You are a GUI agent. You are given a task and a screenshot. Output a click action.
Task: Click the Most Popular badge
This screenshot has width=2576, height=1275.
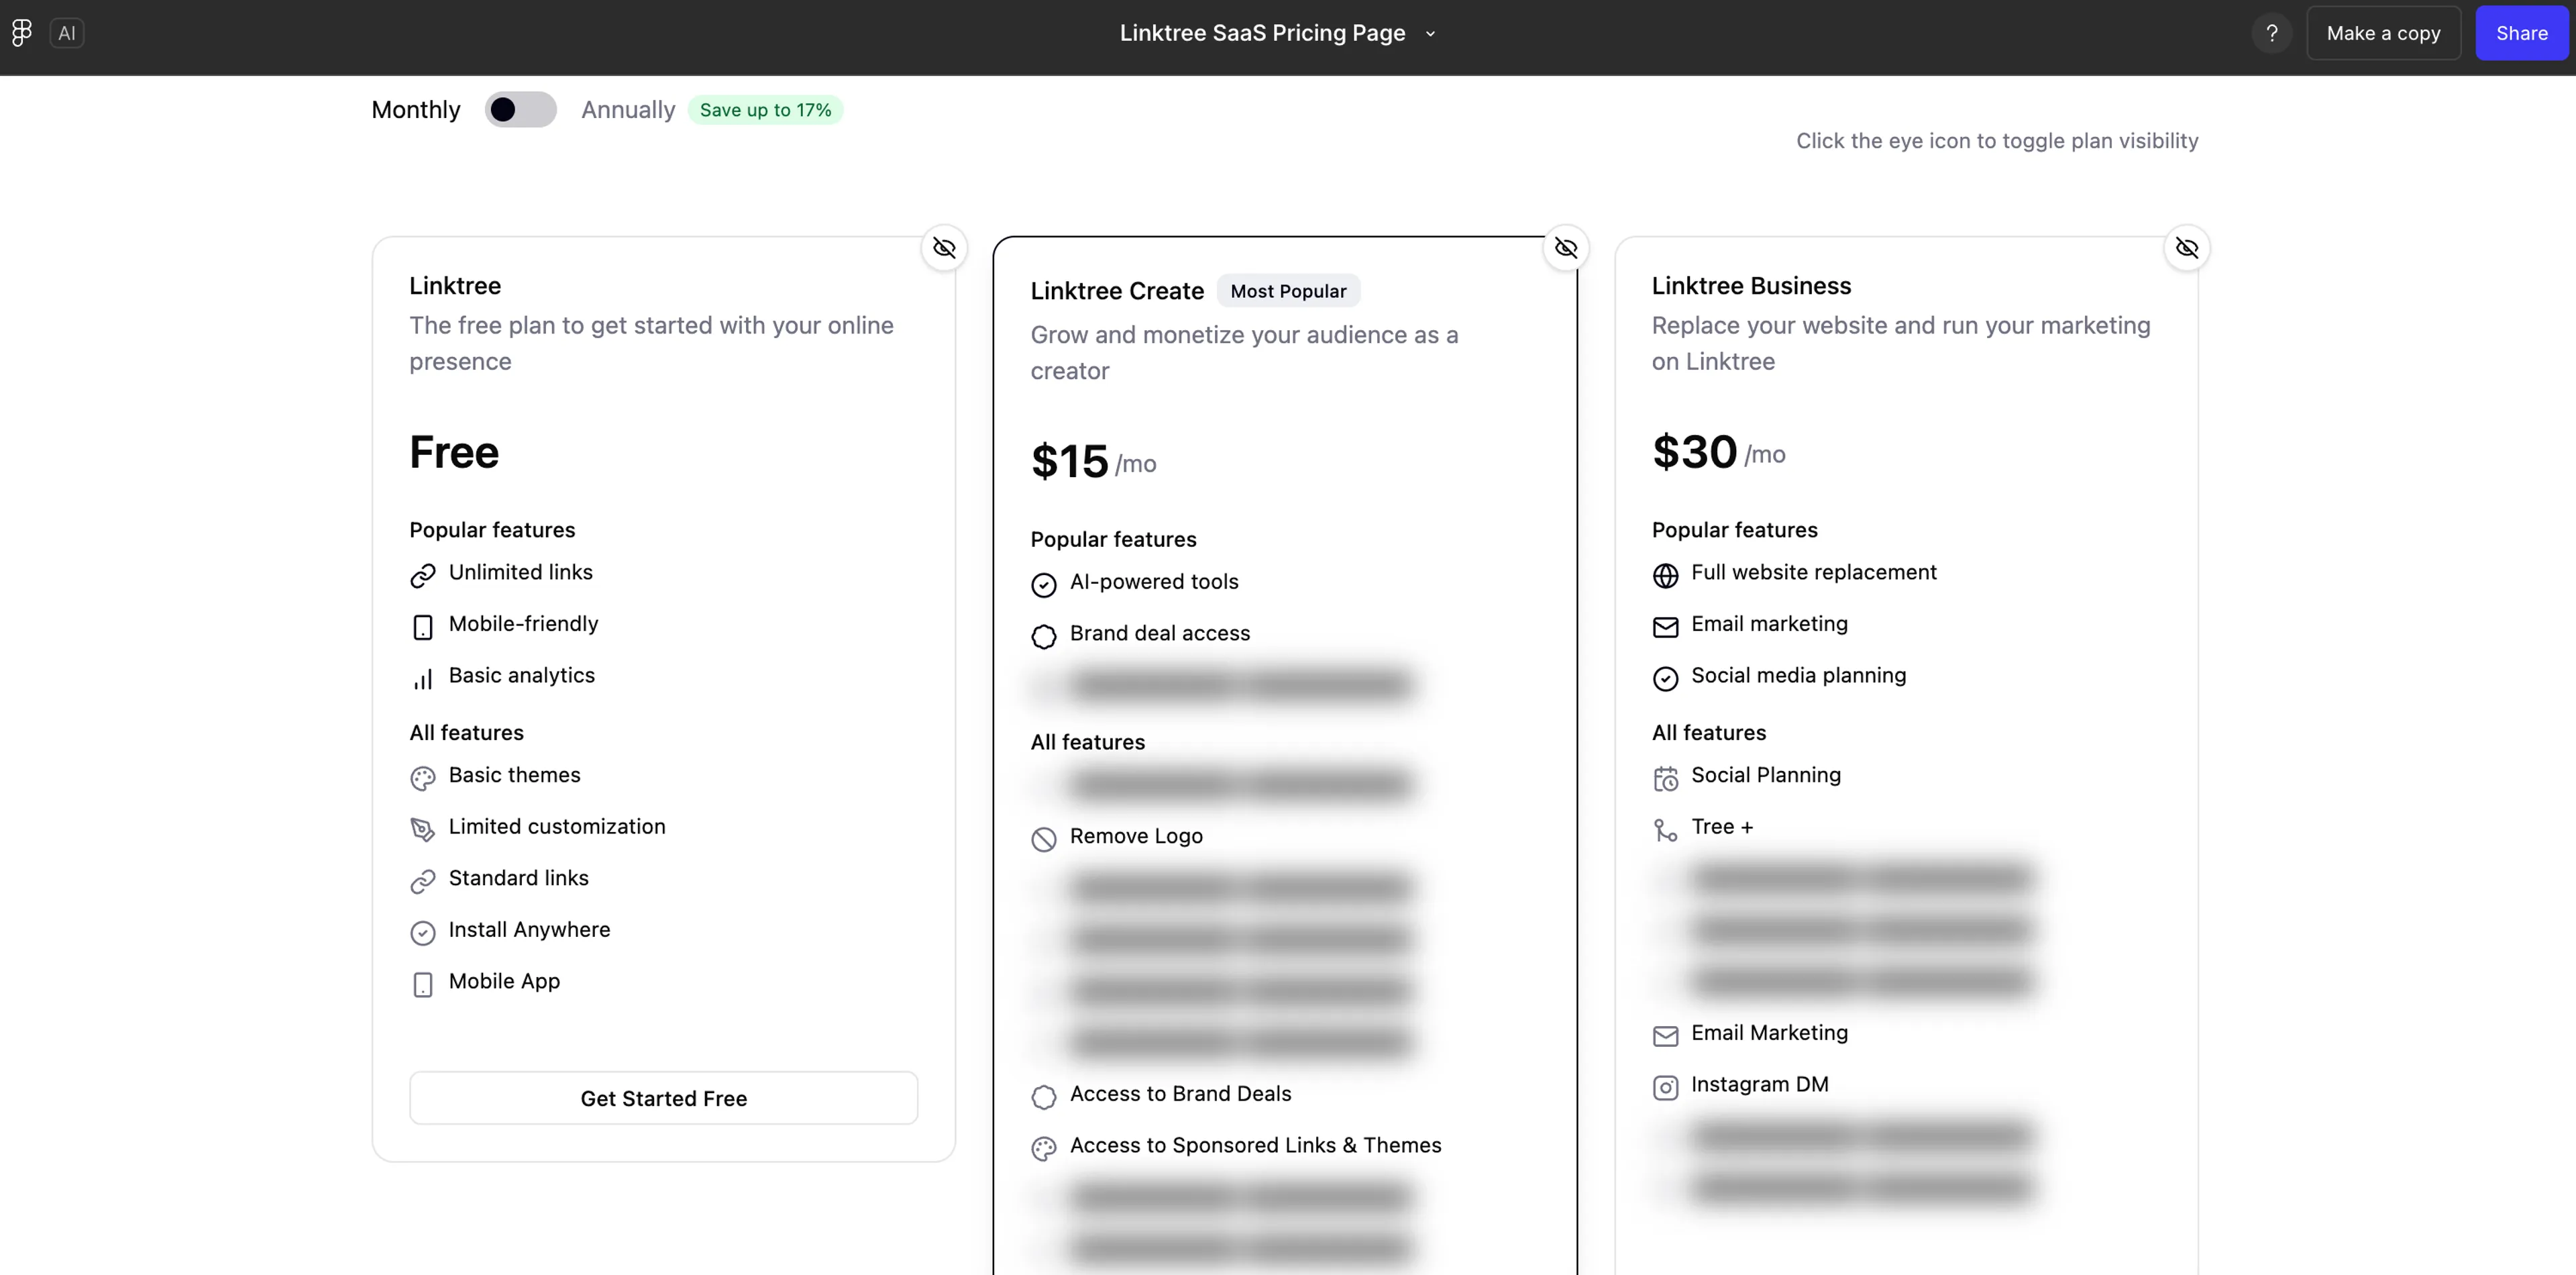point(1288,291)
